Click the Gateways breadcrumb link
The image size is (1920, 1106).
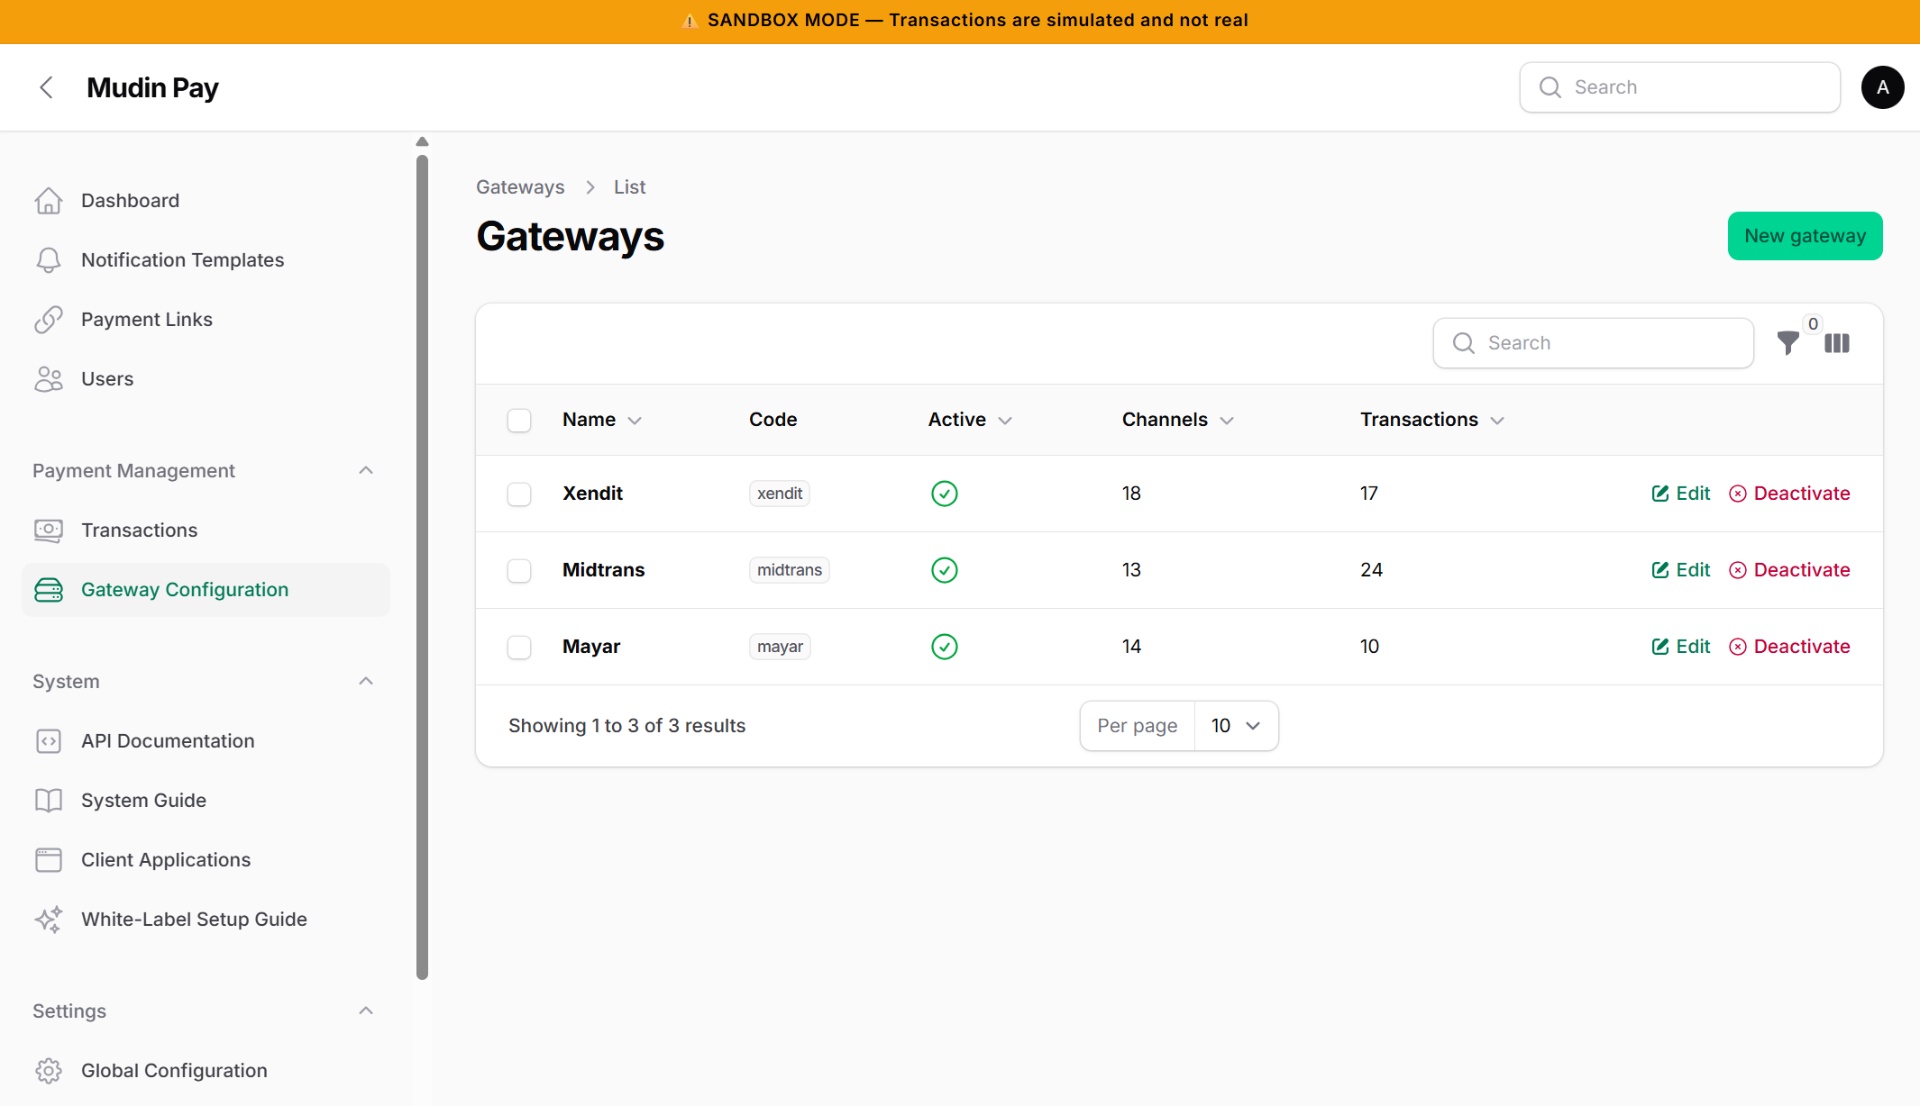(x=520, y=187)
